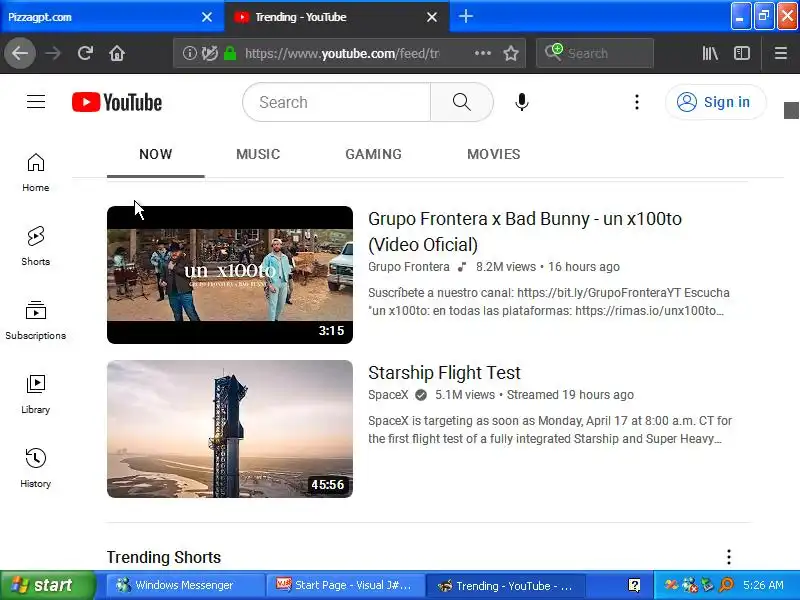The width and height of the screenshot is (800, 600).
Task: Click the browser forward arrow
Action: click(x=53, y=53)
